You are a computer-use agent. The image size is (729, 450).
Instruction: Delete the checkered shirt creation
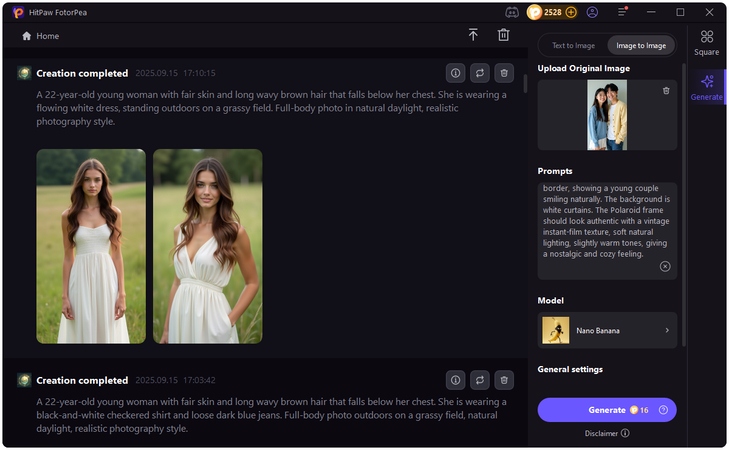[x=505, y=380]
